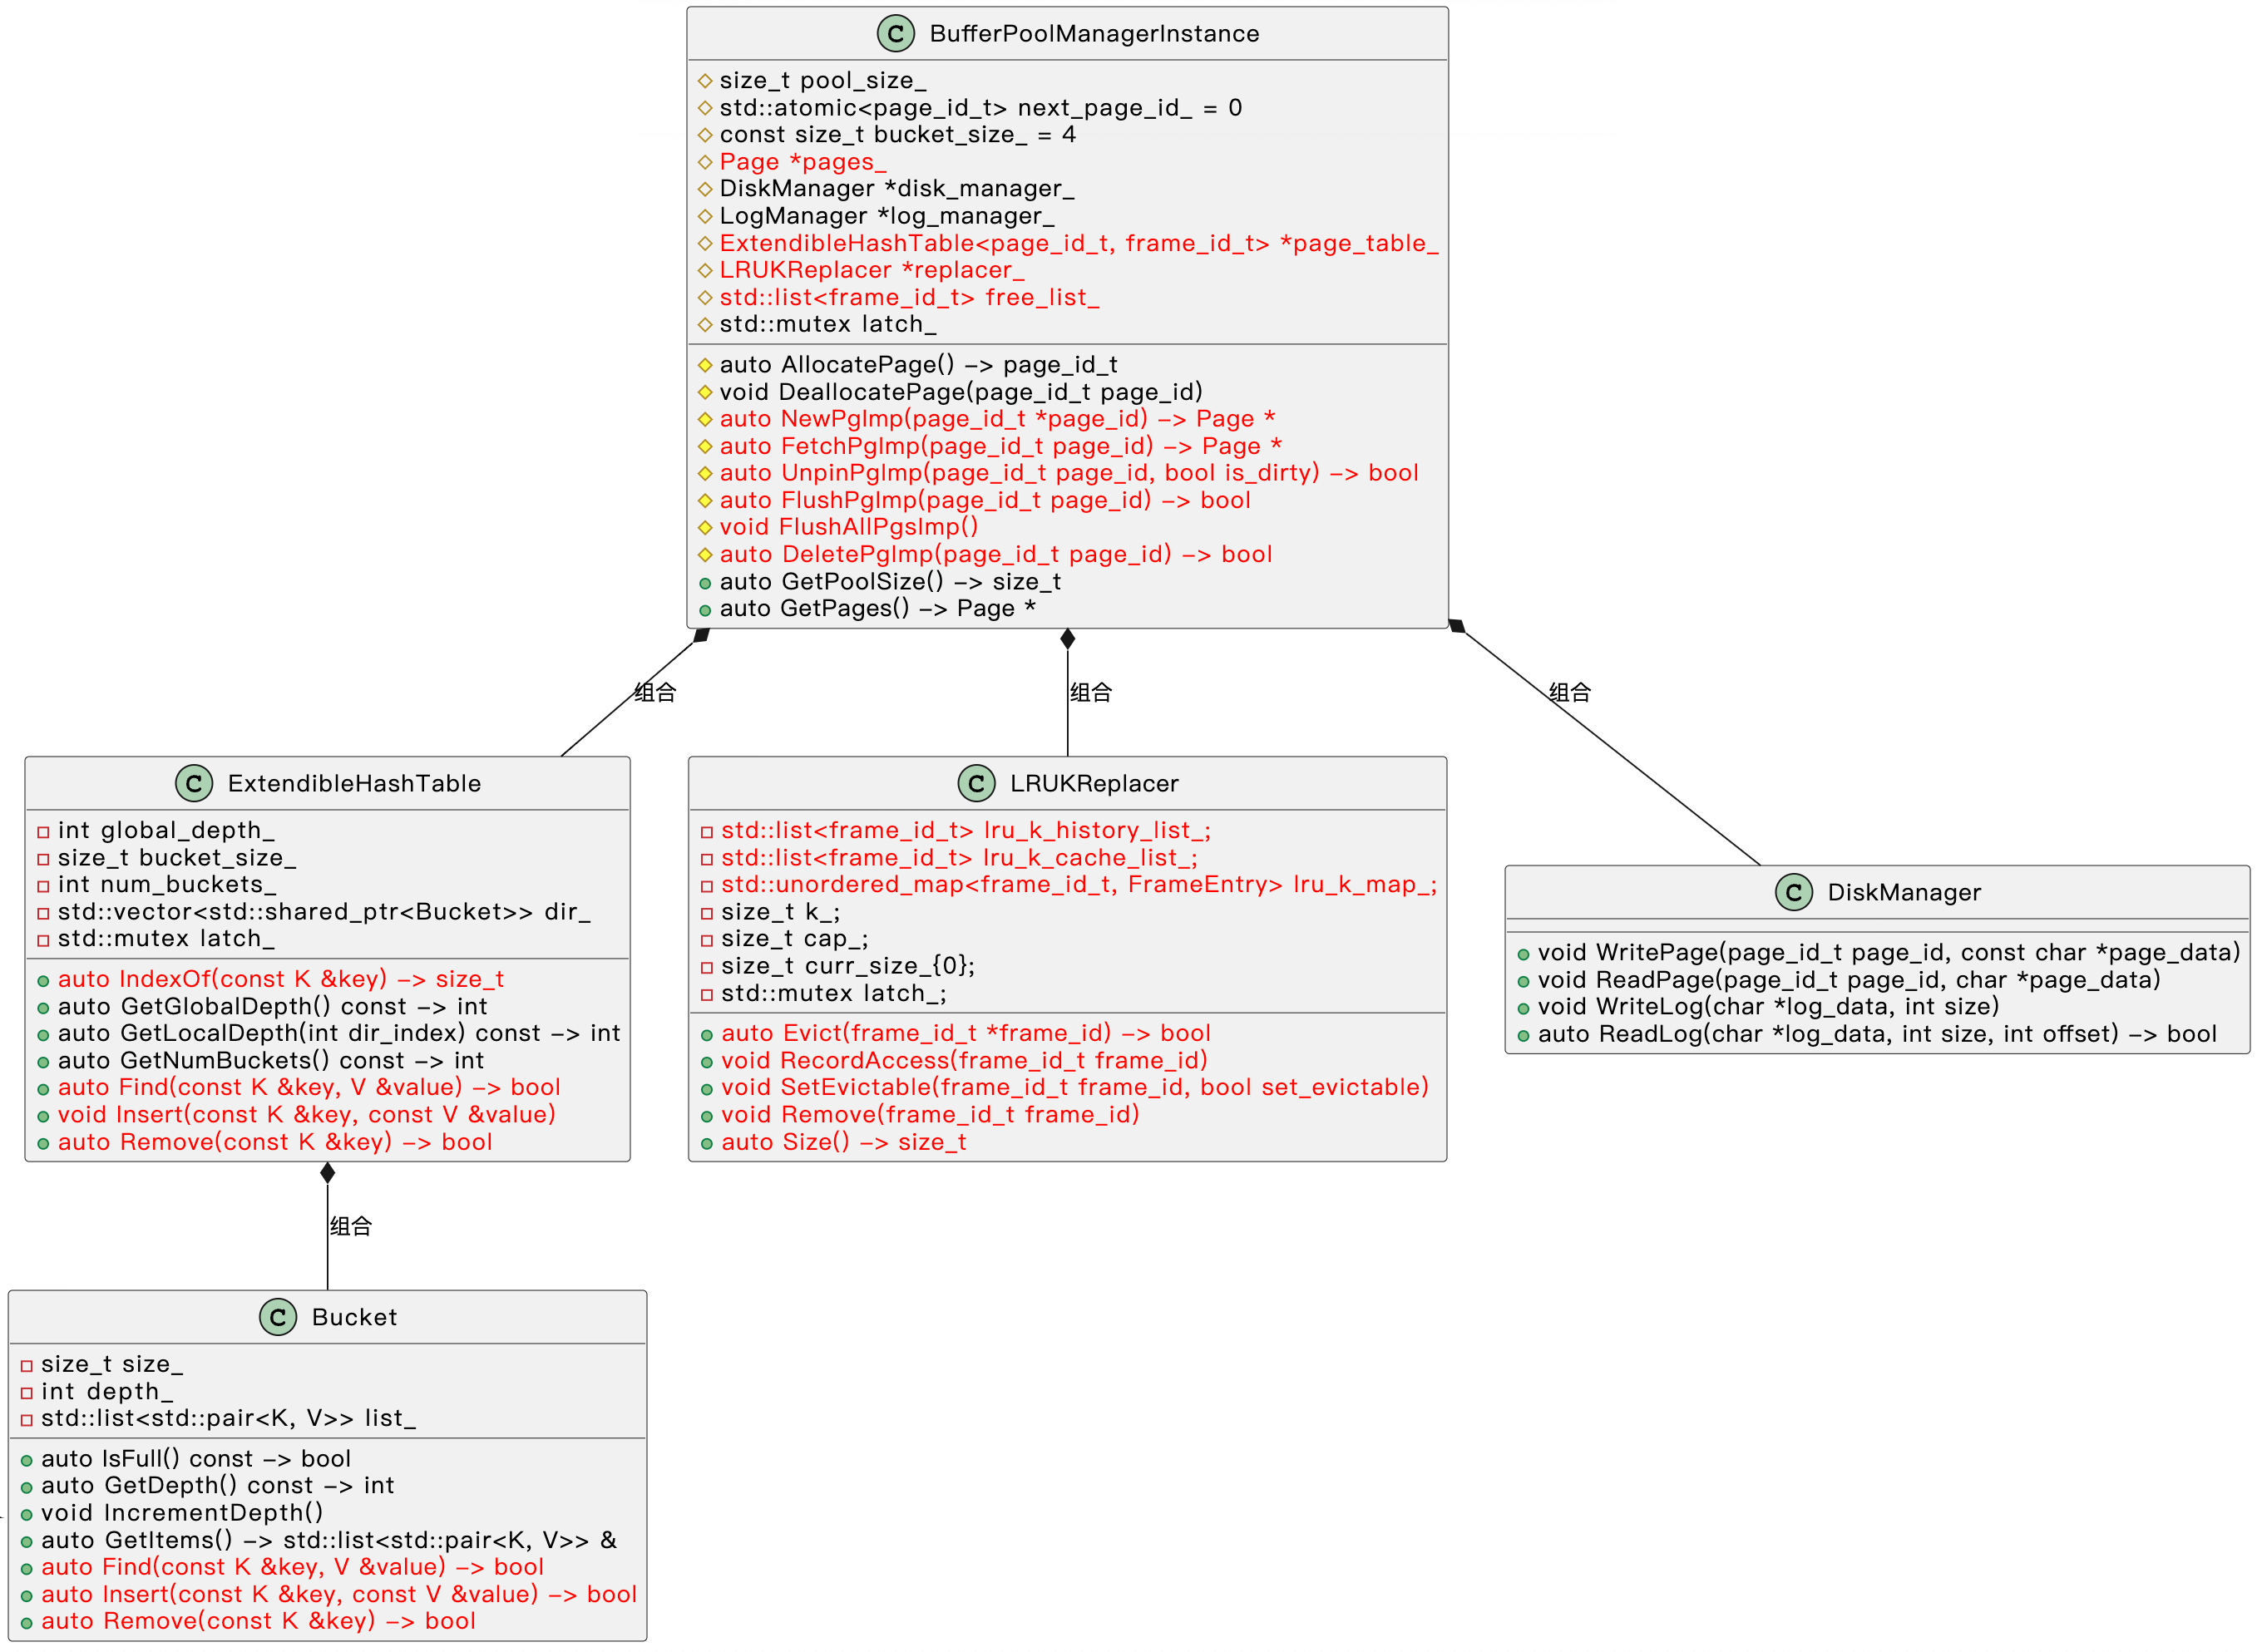
Task: Click the red square beside ExtendibleHashTable's std::mutex latch_
Action: pos(43,940)
